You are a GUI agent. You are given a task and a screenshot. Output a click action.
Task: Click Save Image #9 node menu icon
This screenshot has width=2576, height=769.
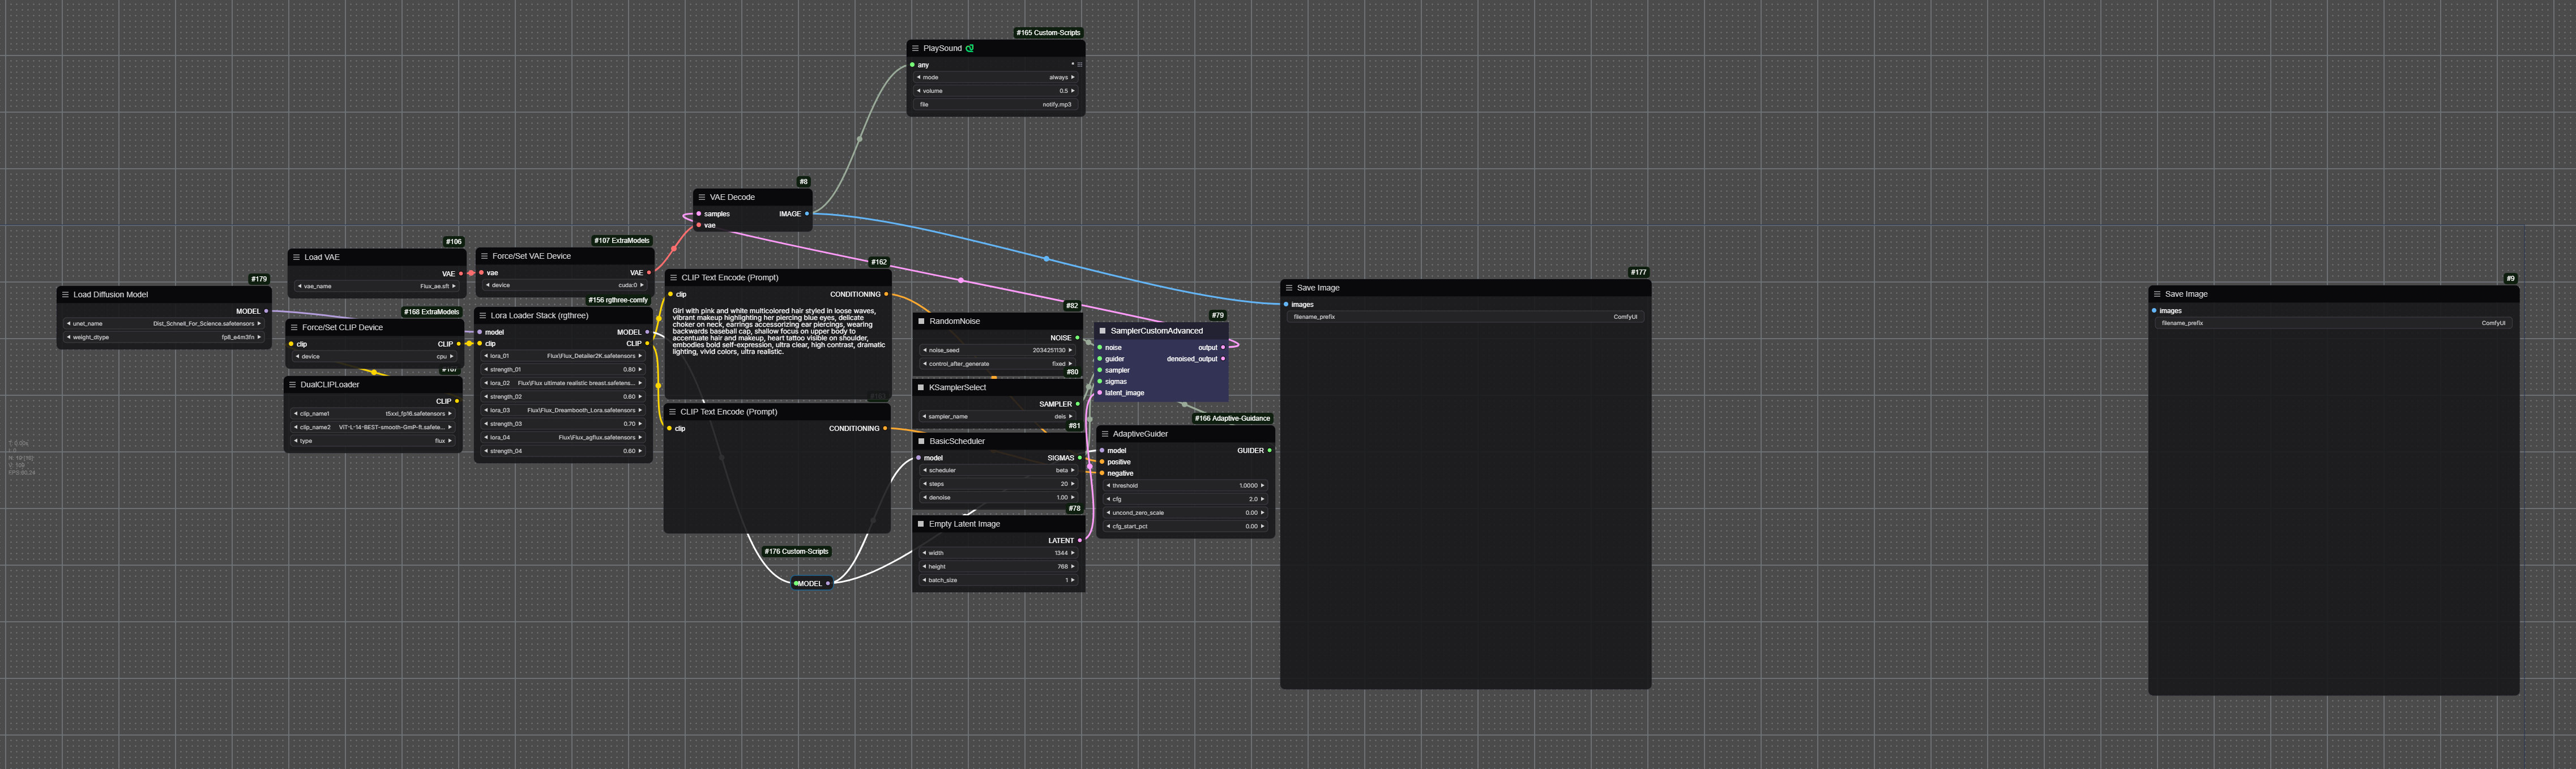(x=2157, y=294)
